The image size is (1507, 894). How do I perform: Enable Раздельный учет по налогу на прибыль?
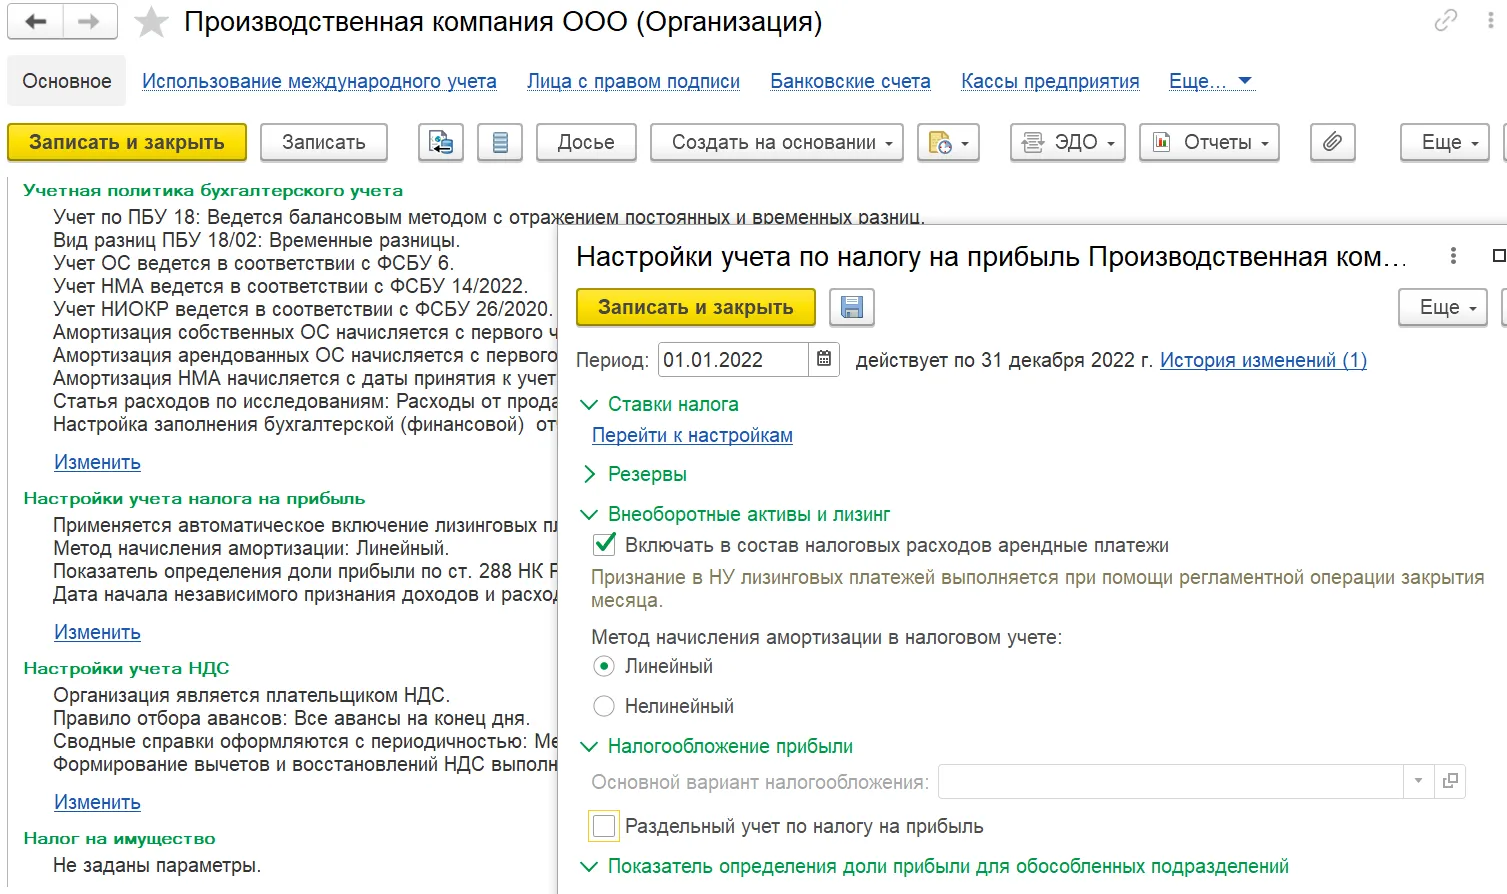coord(604,826)
